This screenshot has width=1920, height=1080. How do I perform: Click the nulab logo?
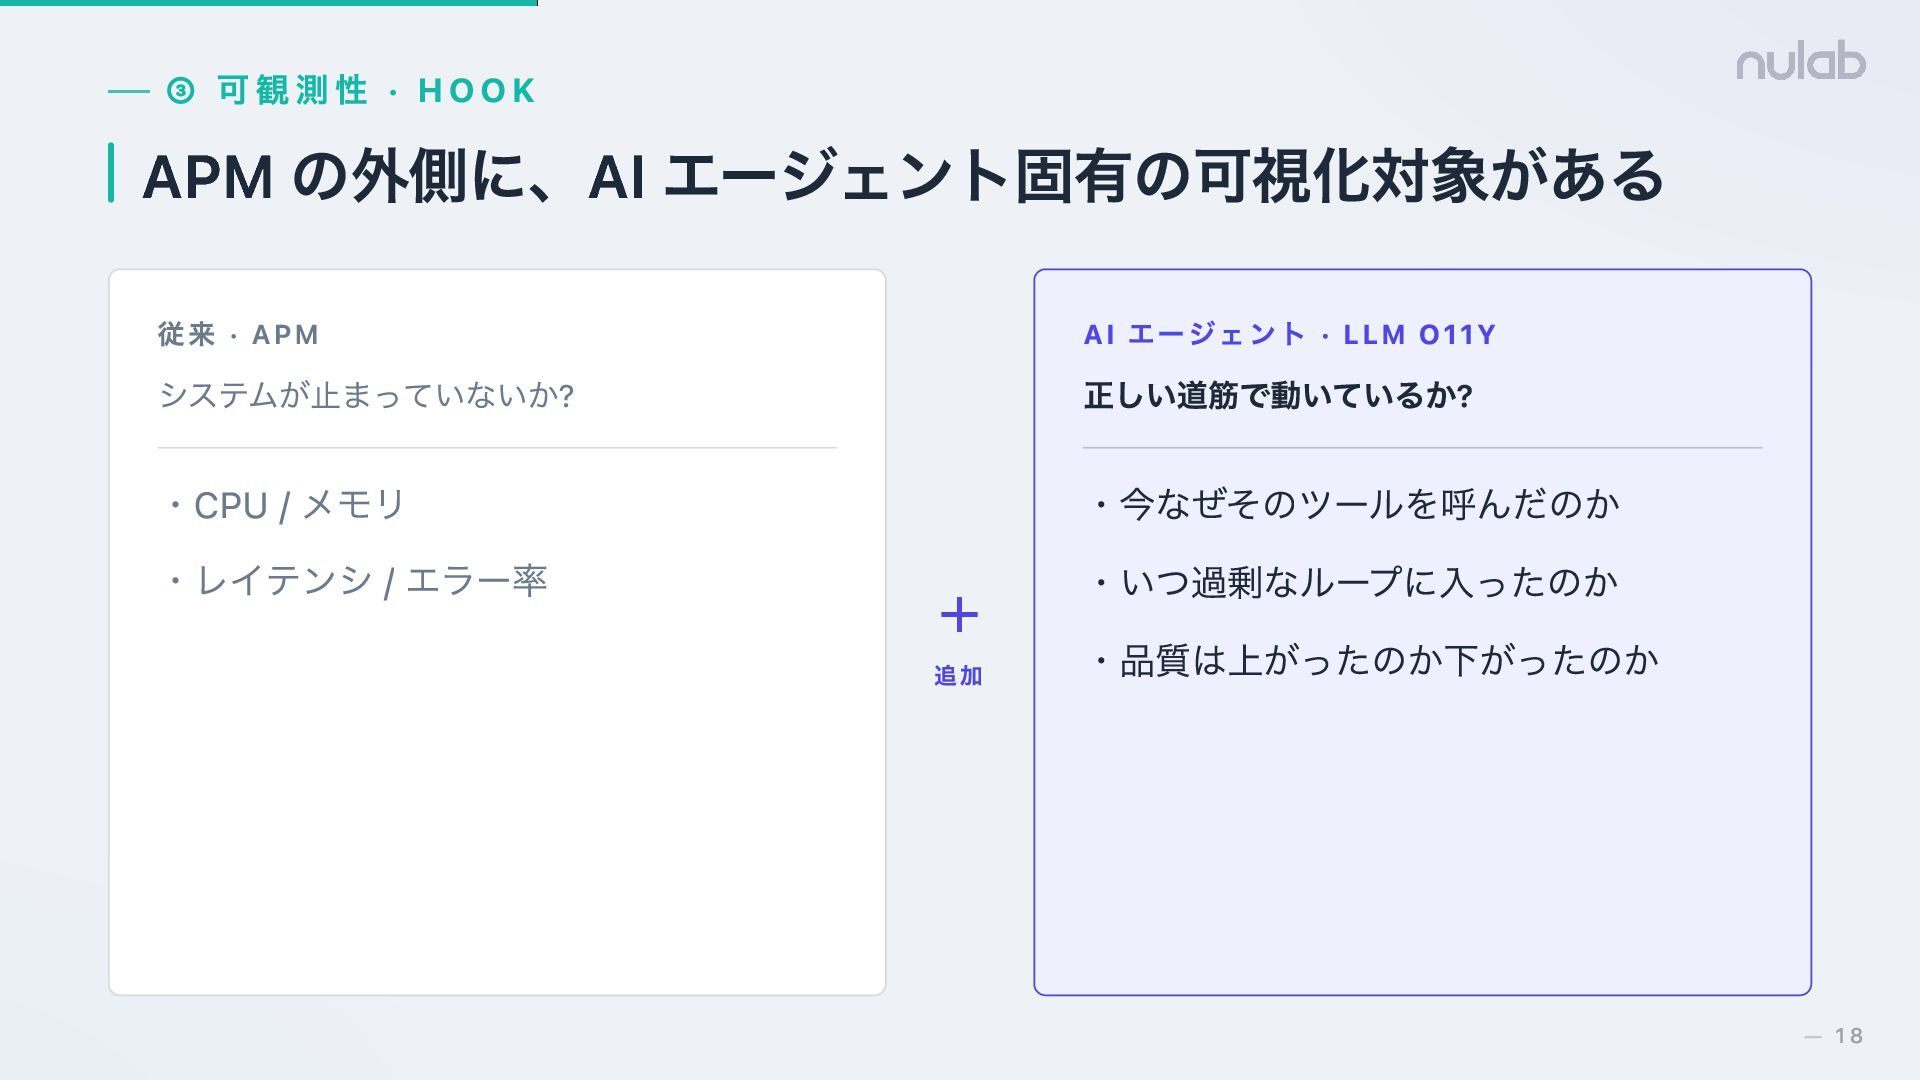click(1800, 62)
